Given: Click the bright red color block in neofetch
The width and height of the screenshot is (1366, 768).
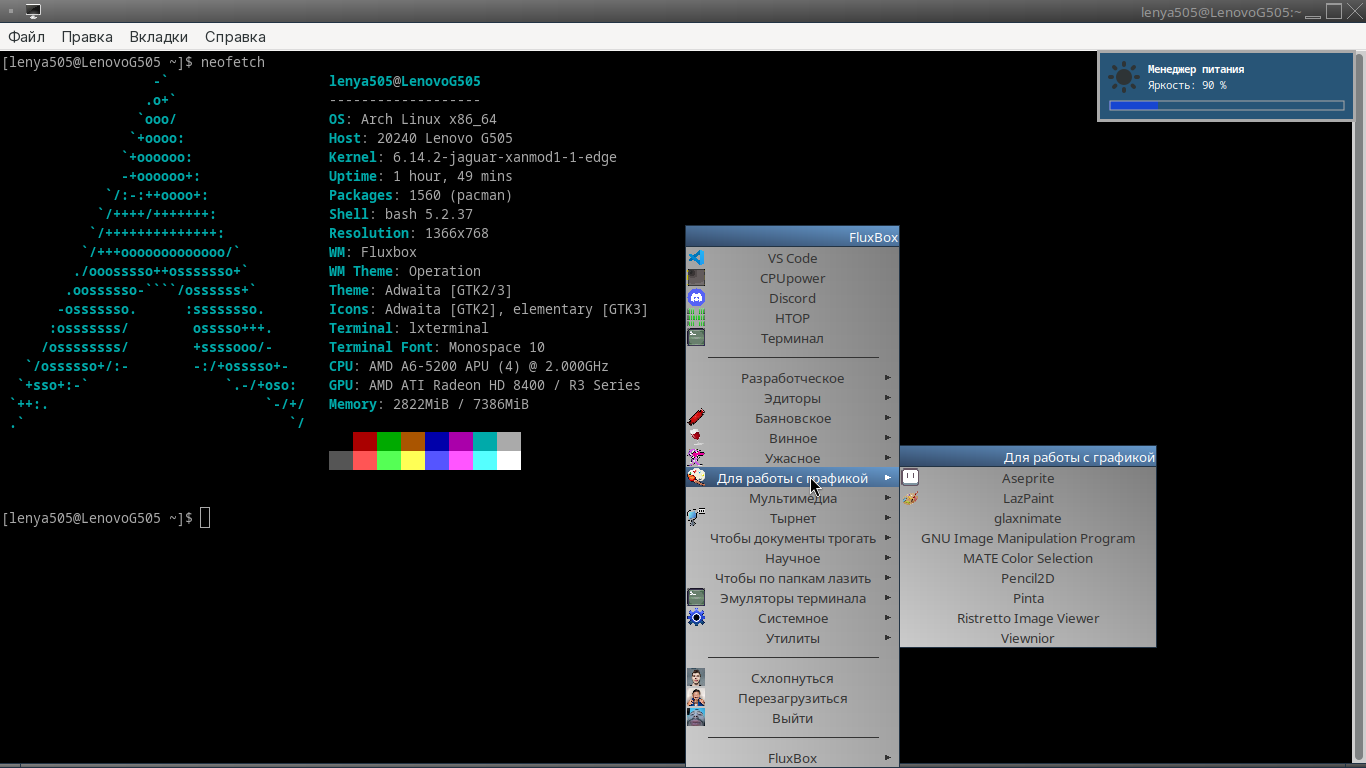Looking at the screenshot, I should (365, 460).
